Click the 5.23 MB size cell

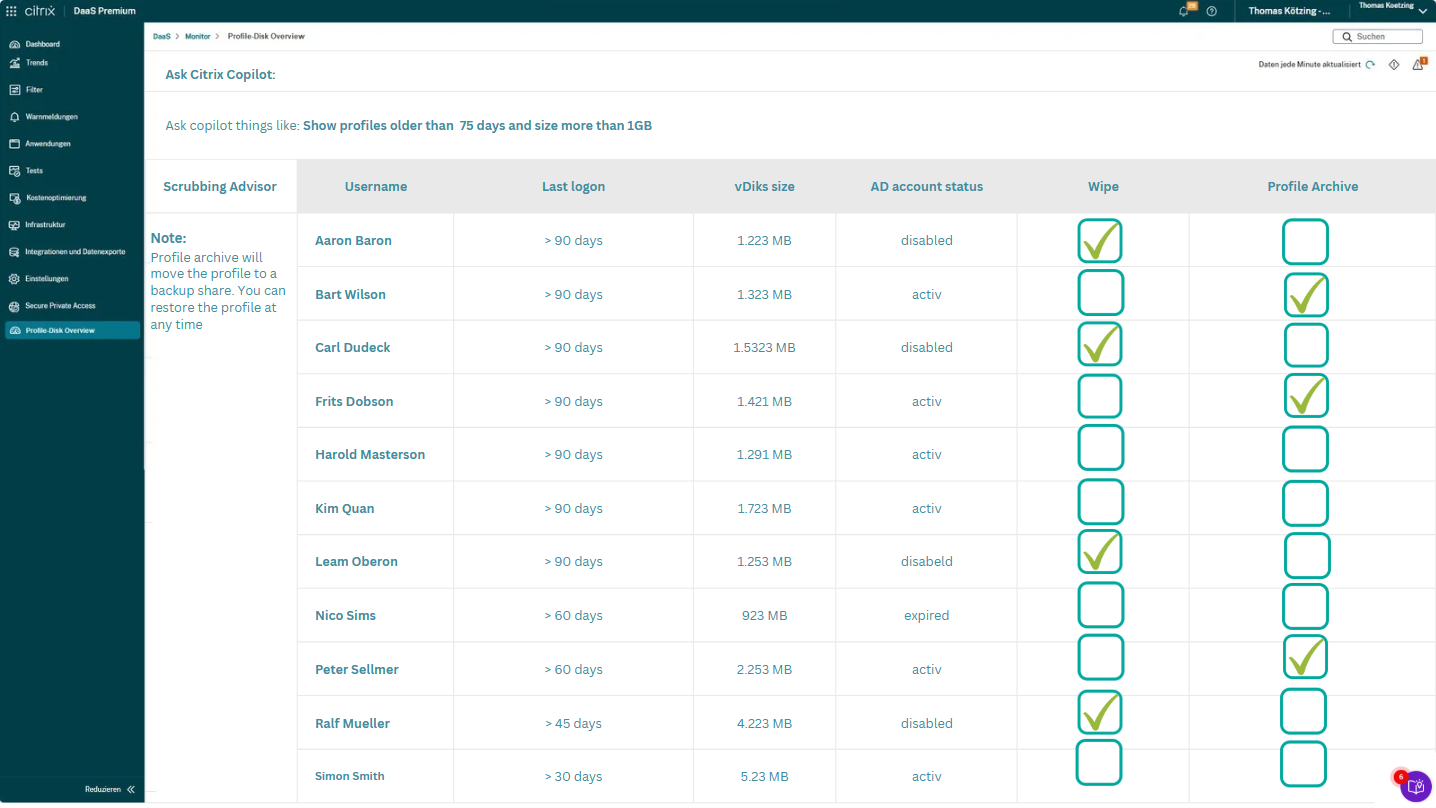pos(764,777)
